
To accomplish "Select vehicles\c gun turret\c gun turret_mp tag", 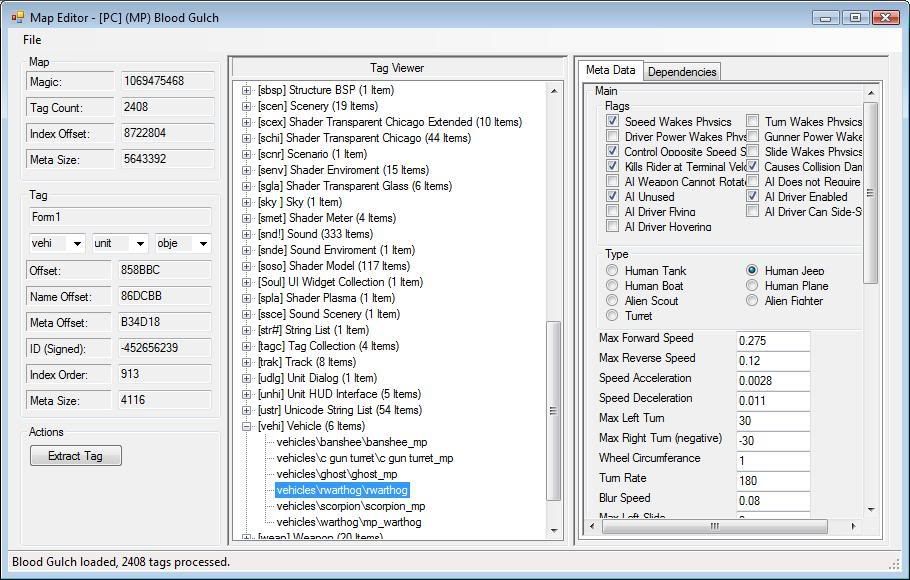I will point(364,458).
